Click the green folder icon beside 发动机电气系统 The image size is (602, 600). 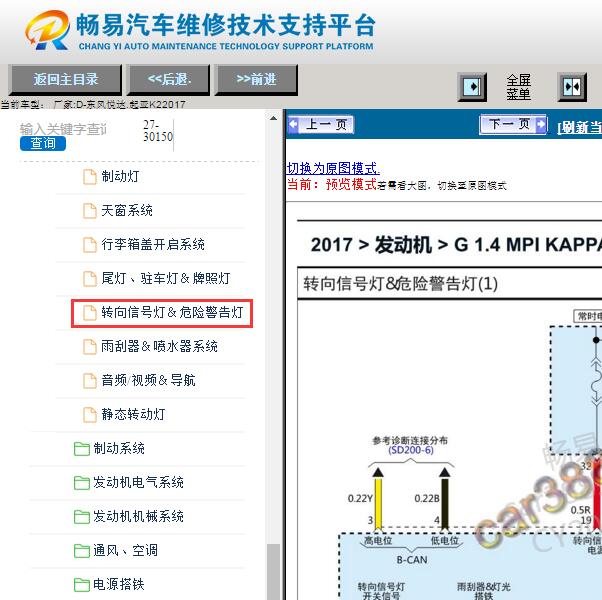coord(82,483)
